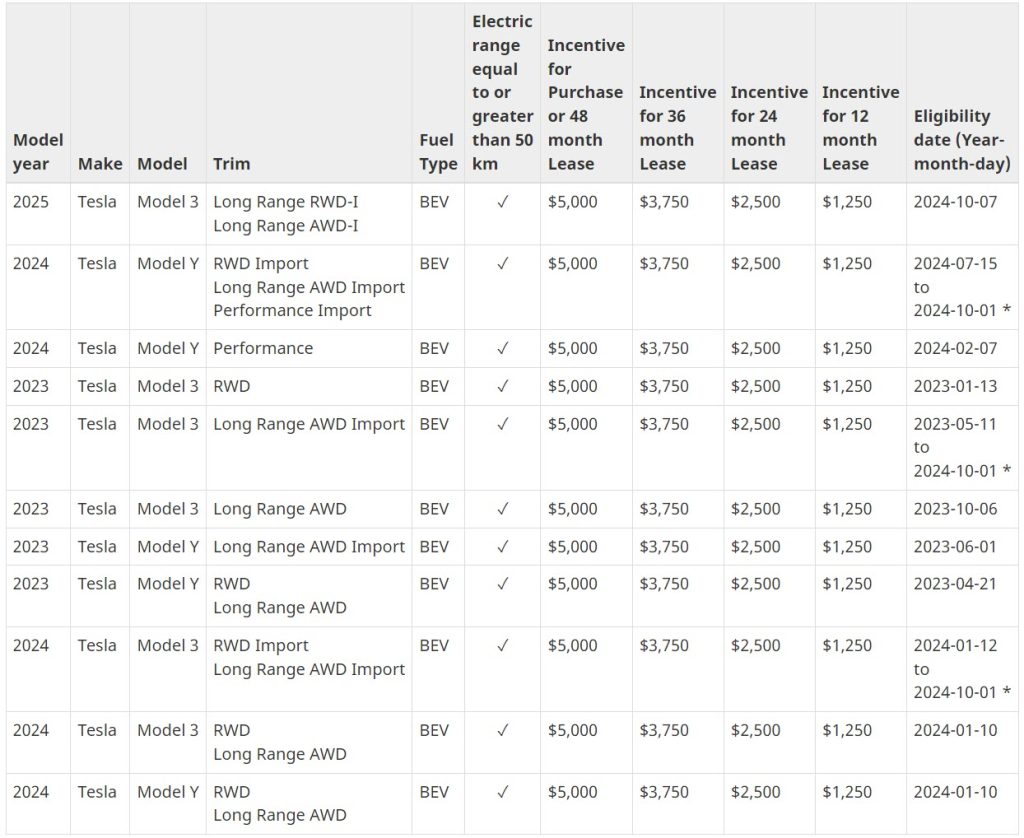This screenshot has width=1024, height=838.
Task: Click the checkmark for 2024 Model Y Performance
Action: 502,349
